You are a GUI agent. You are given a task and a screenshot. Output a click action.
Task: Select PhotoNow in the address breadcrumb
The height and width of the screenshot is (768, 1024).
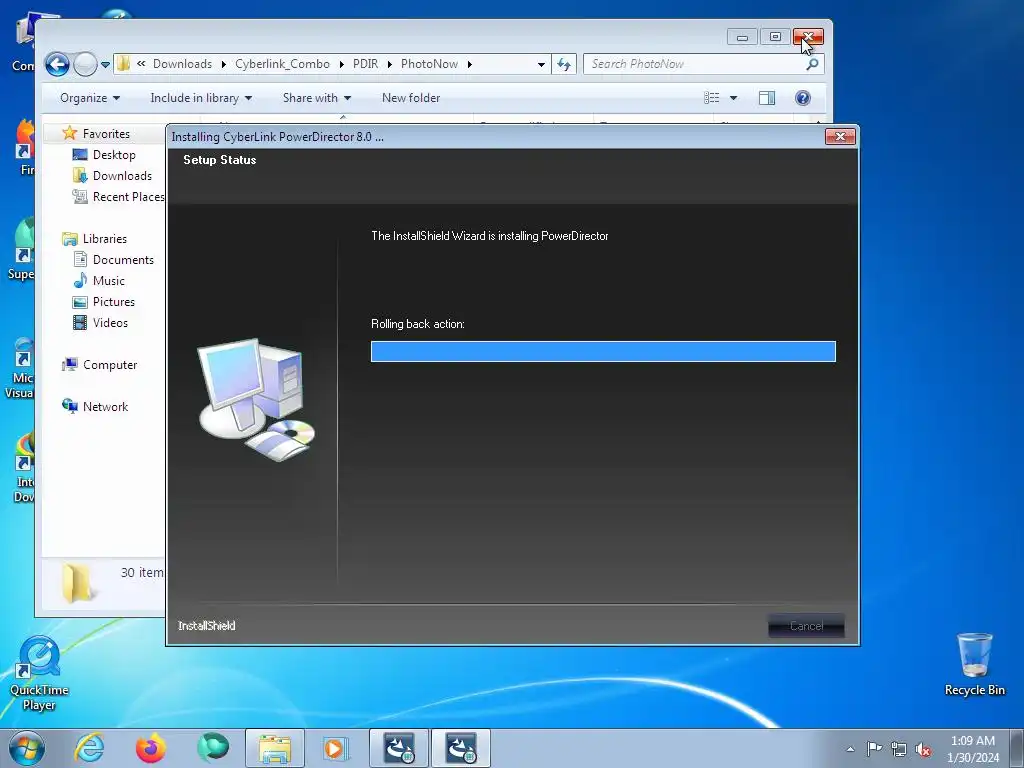click(429, 64)
